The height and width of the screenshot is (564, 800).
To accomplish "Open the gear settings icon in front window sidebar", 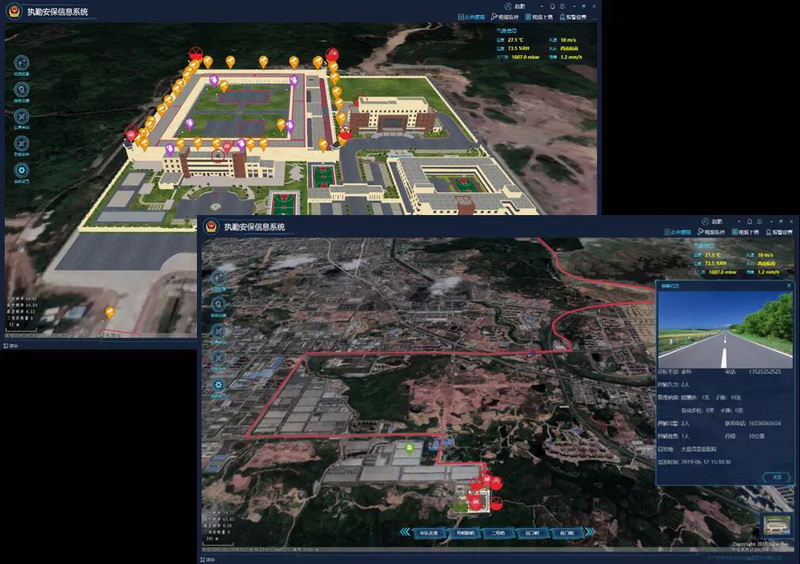I will (x=218, y=385).
